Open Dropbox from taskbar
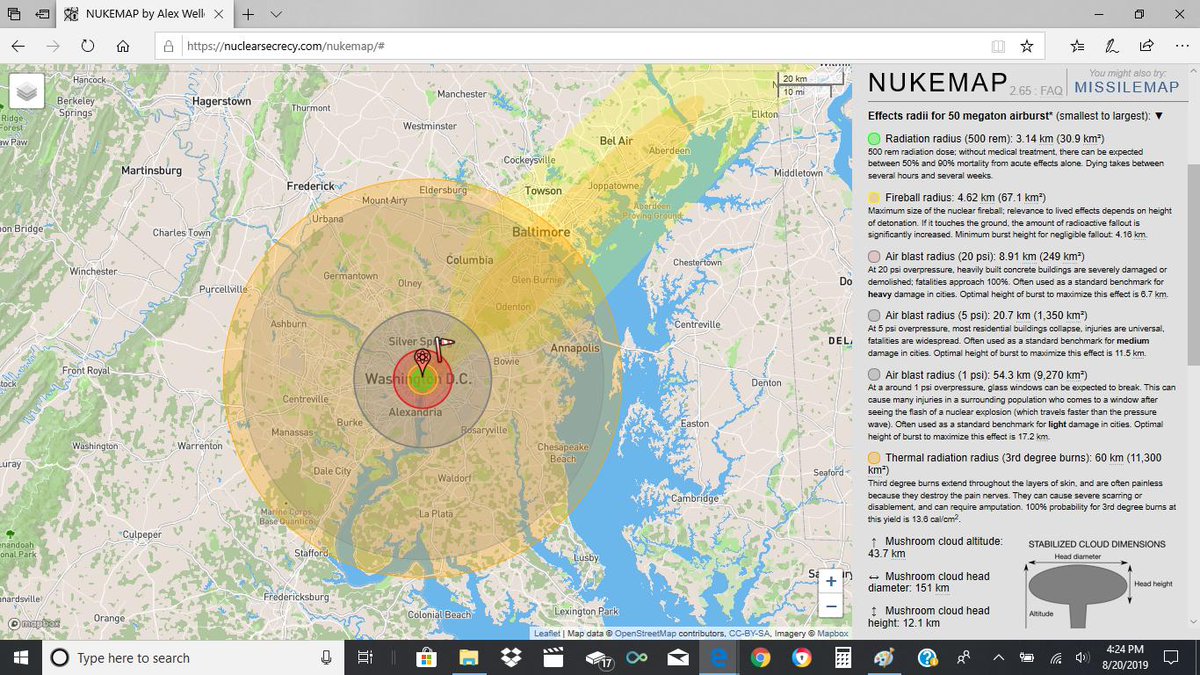Viewport: 1200px width, 675px height. [511, 658]
